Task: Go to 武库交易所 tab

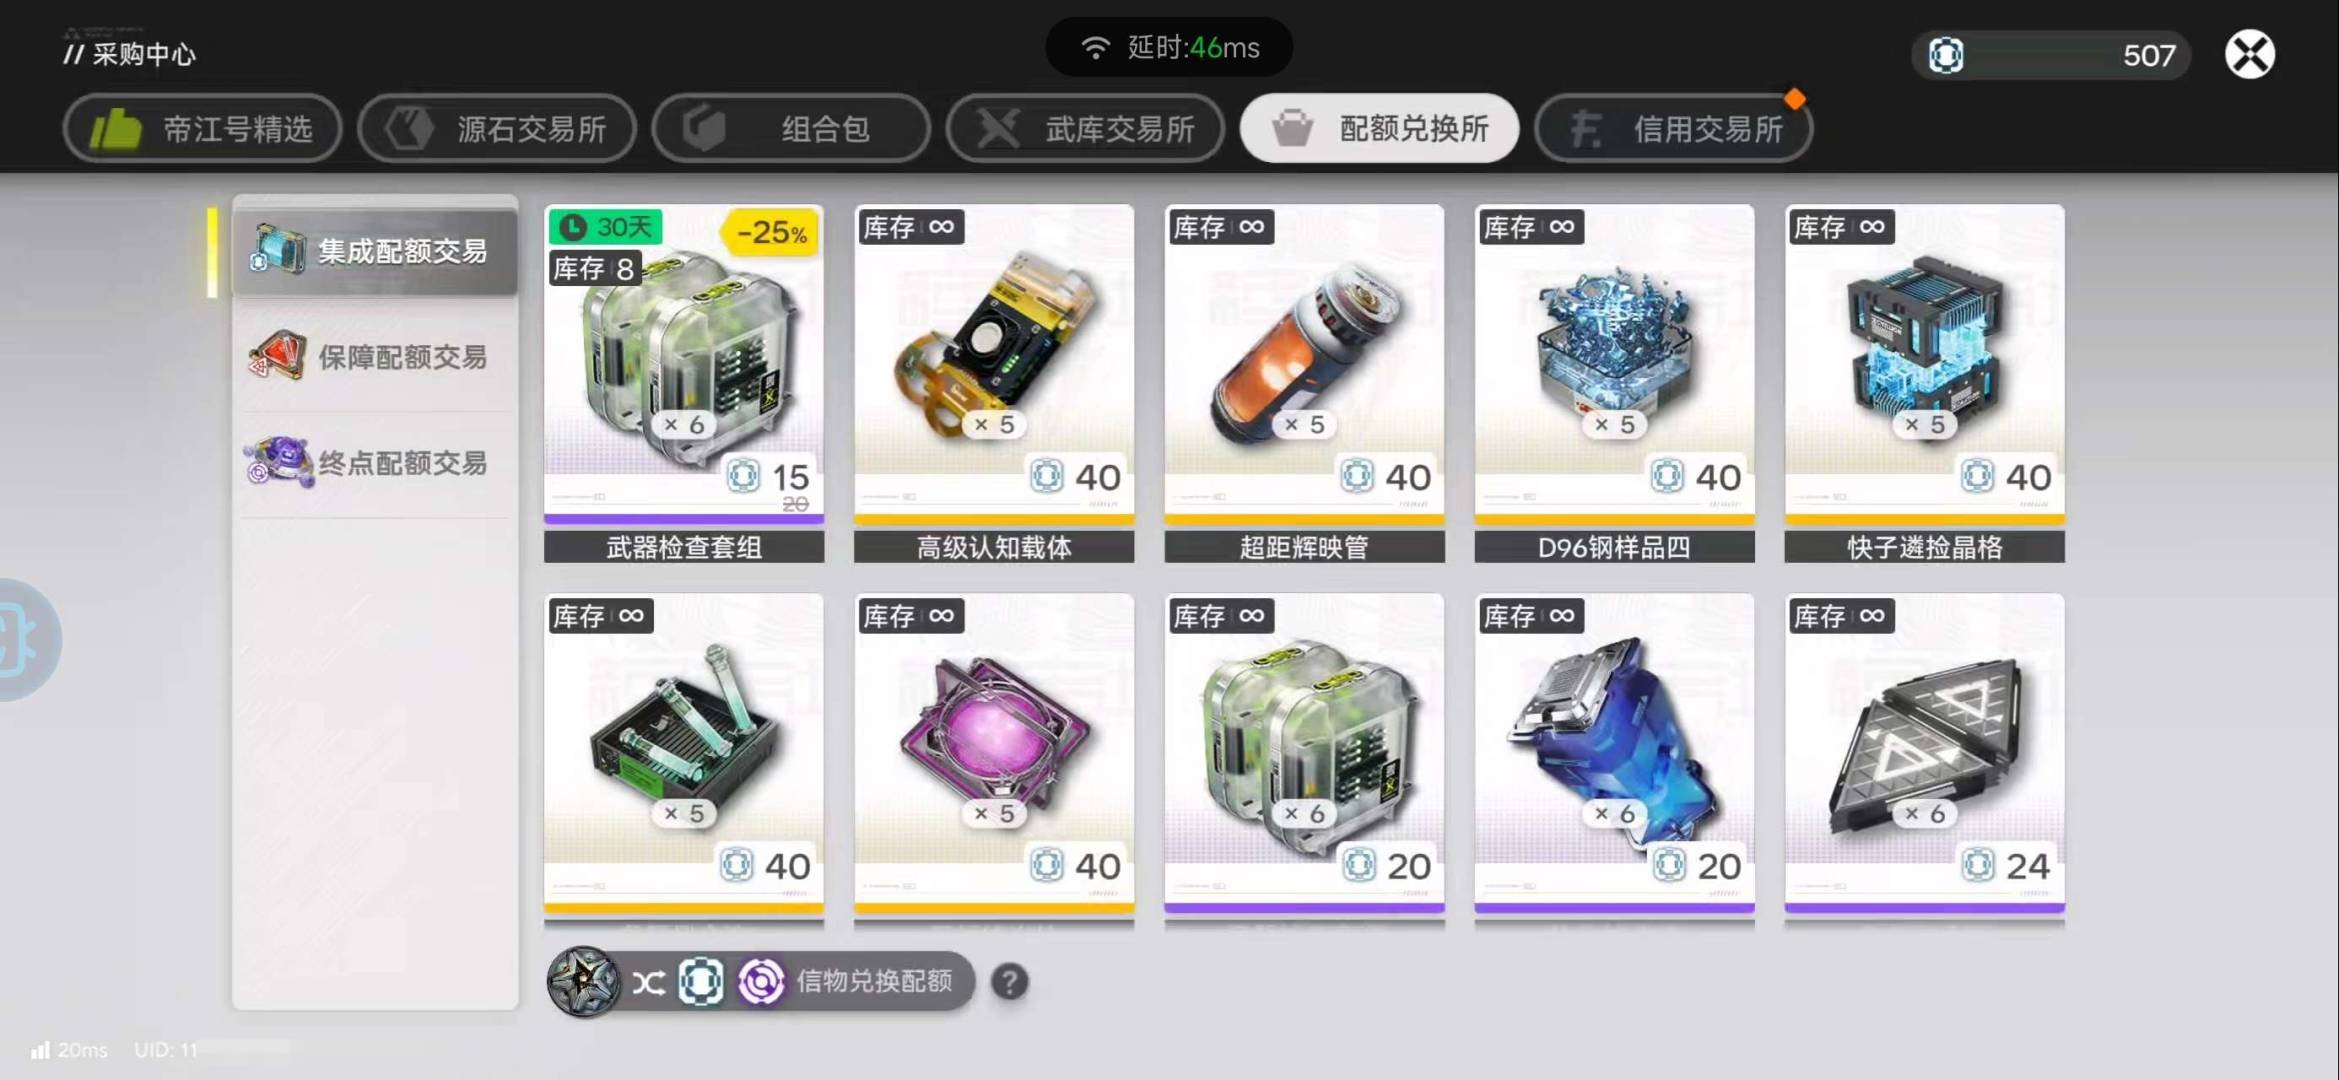Action: (1085, 128)
